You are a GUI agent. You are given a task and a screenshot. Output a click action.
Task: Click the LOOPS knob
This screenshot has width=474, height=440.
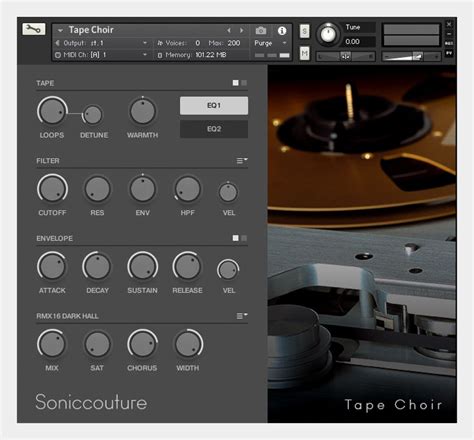coord(52,111)
